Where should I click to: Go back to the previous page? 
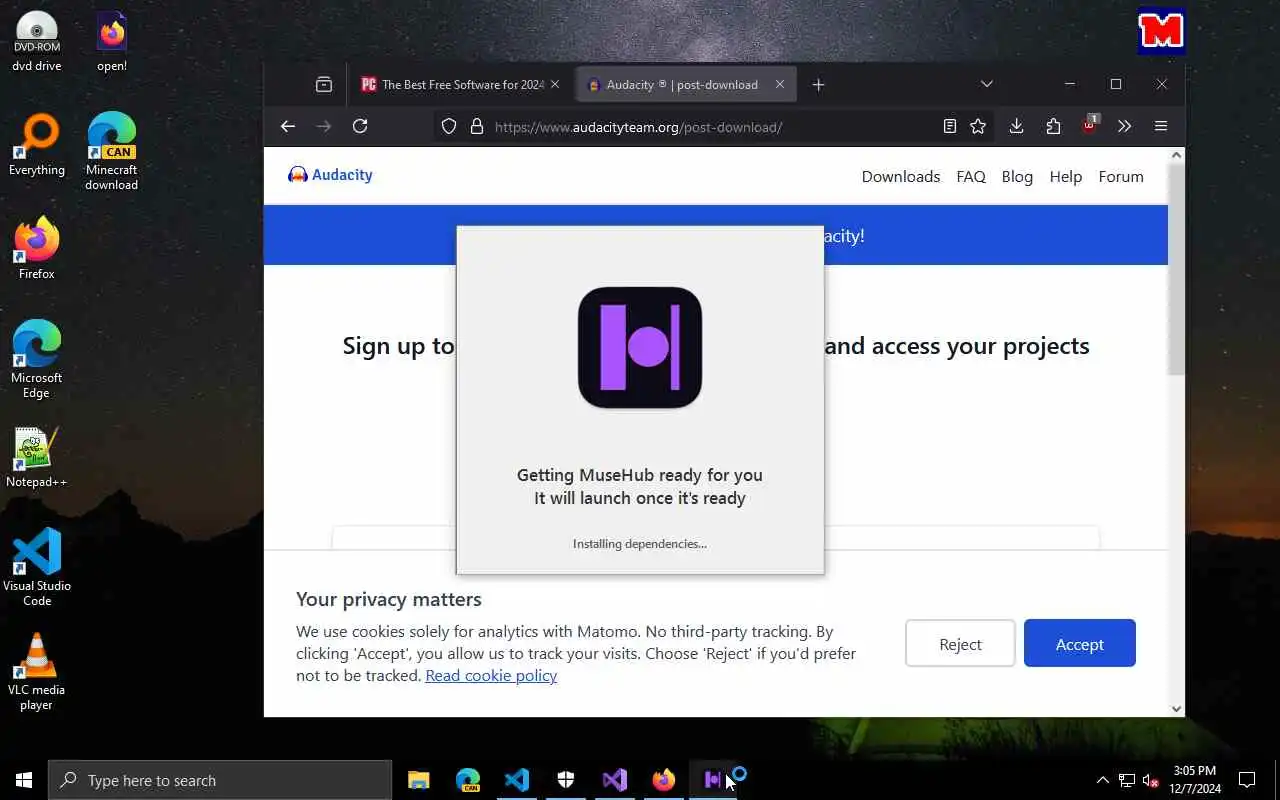288,126
